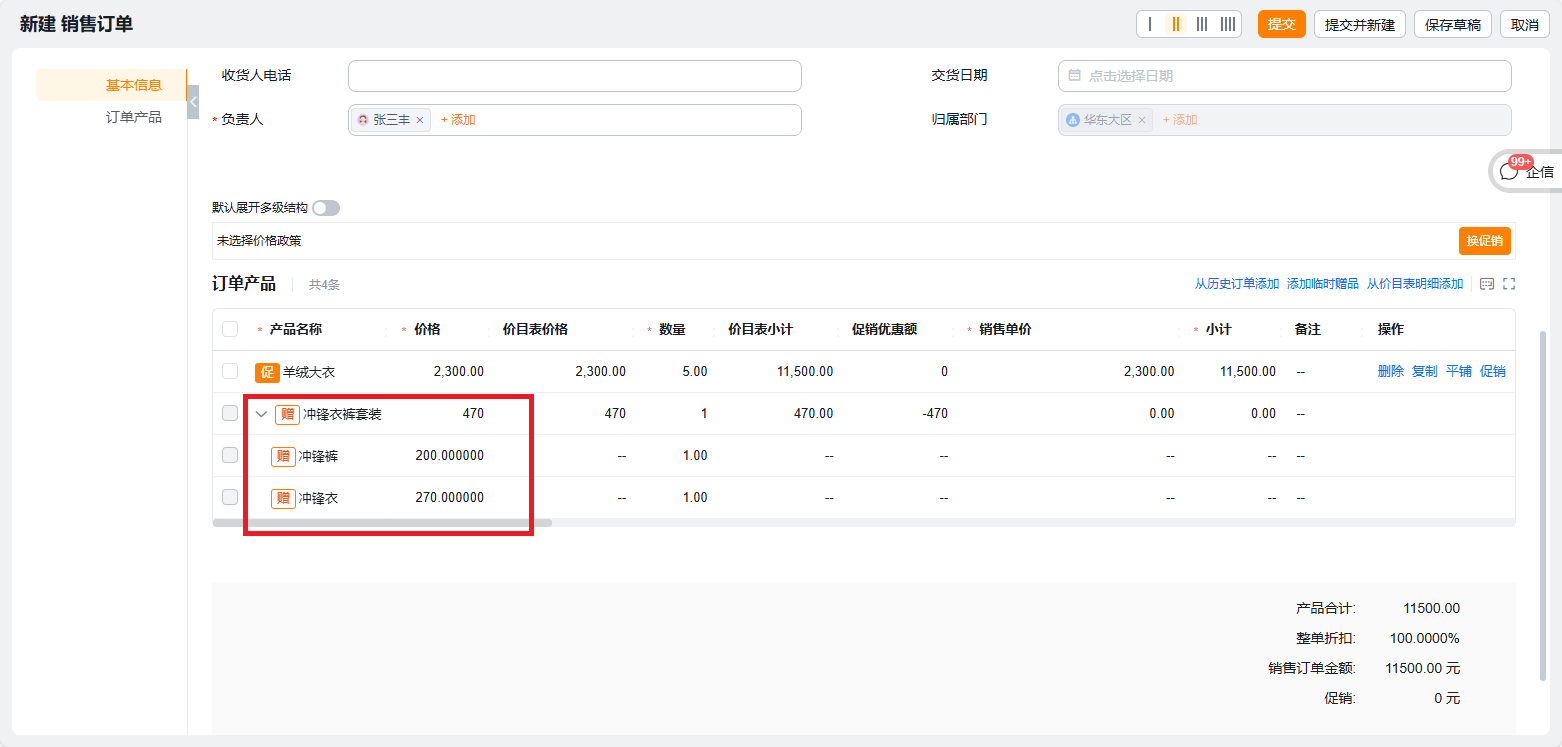
Task: Click 从历史订单添加 link
Action: tap(1237, 284)
